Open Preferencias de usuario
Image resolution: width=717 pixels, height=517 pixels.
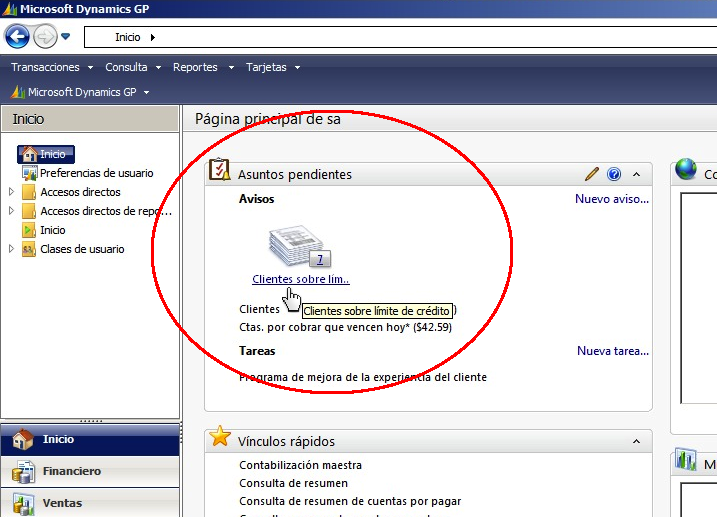point(96,173)
